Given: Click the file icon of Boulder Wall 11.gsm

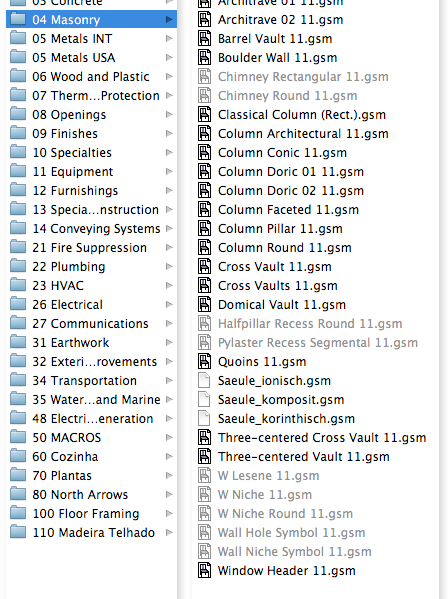Looking at the screenshot, I should tap(204, 58).
